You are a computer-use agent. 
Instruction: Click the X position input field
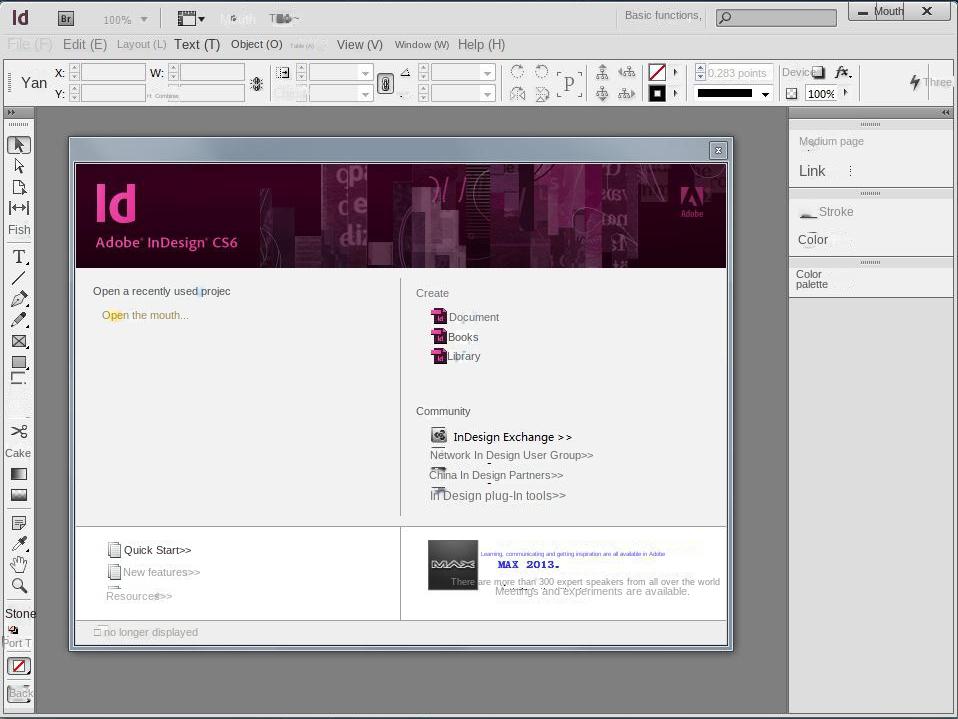point(113,73)
